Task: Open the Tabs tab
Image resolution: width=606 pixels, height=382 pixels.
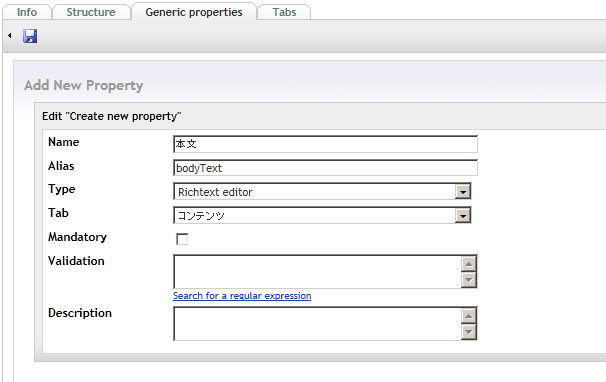Action: (x=284, y=12)
